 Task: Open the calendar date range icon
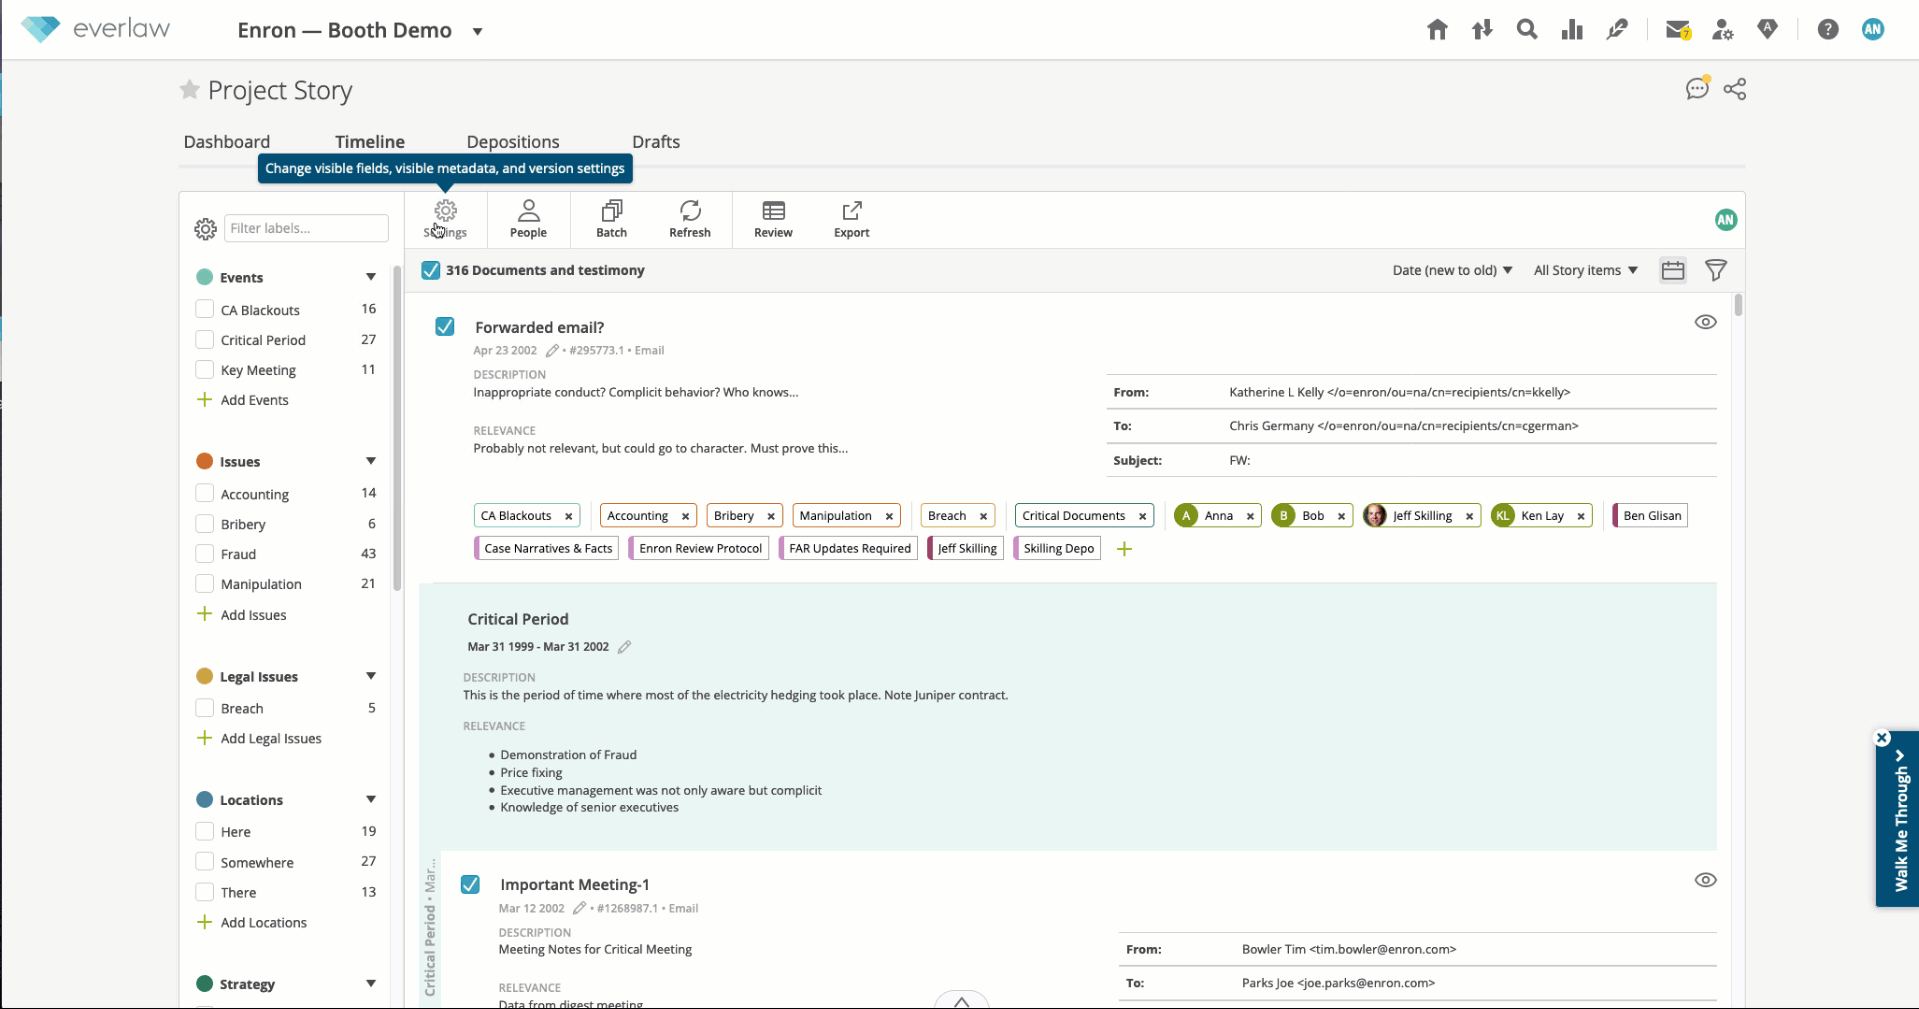[x=1673, y=270]
